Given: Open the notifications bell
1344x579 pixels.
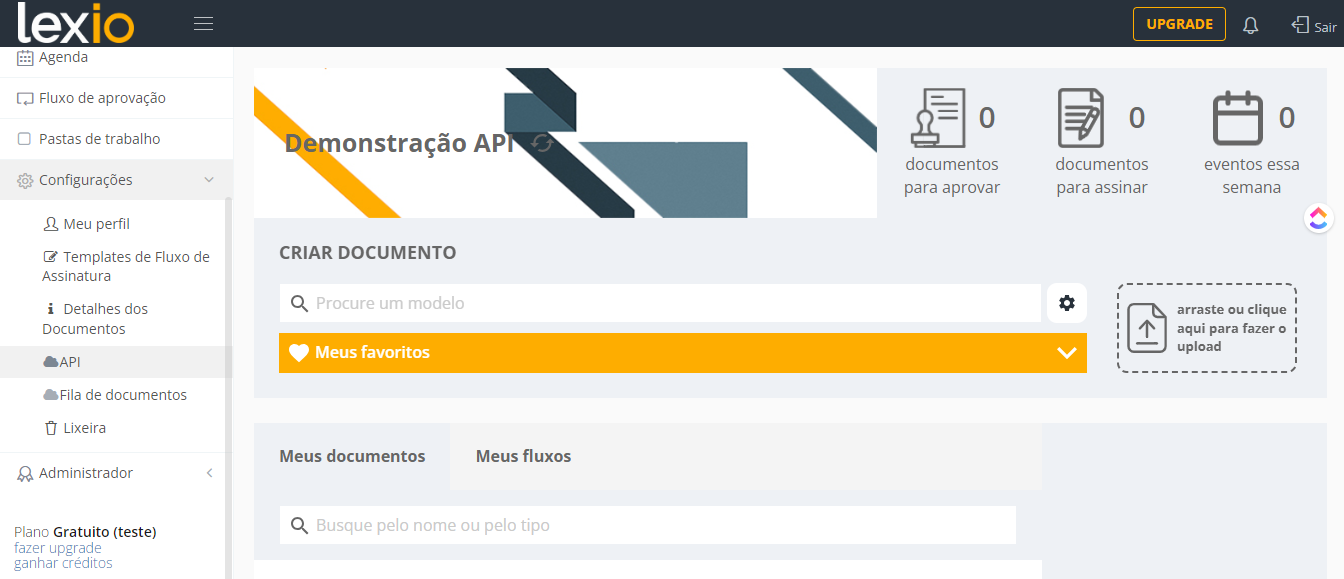Looking at the screenshot, I should click(1250, 25).
